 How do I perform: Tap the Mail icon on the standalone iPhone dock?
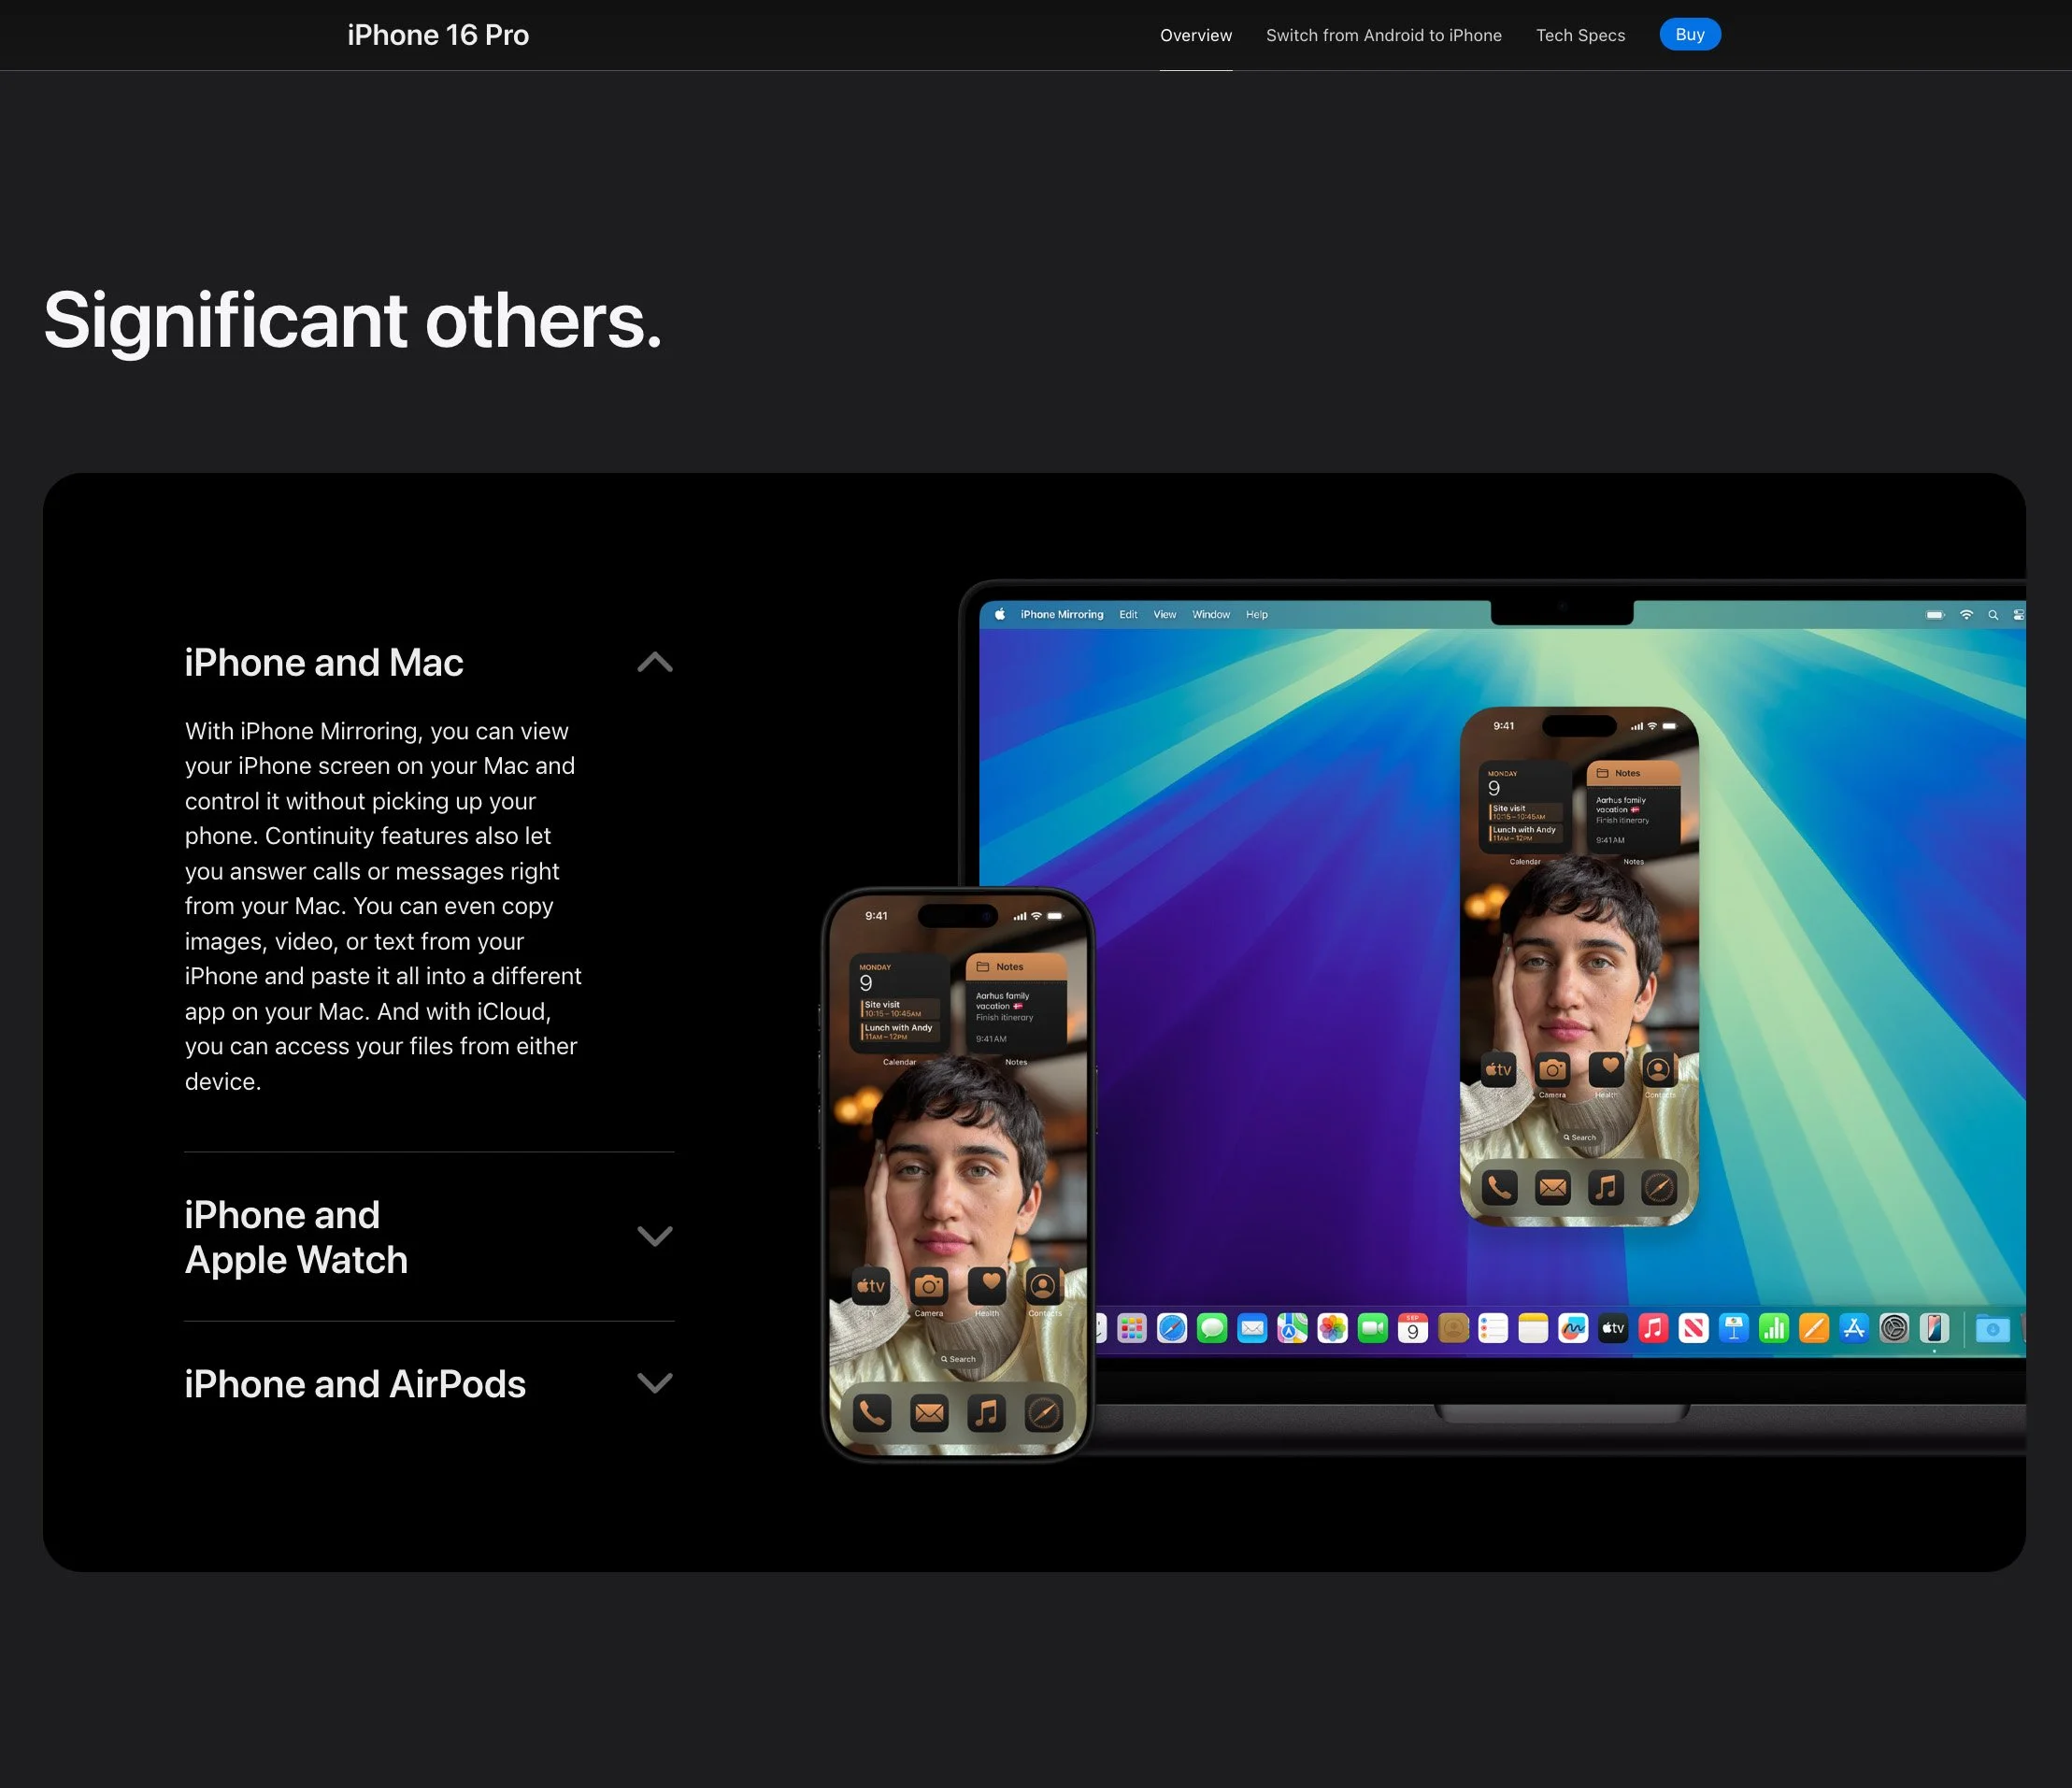tap(929, 1413)
